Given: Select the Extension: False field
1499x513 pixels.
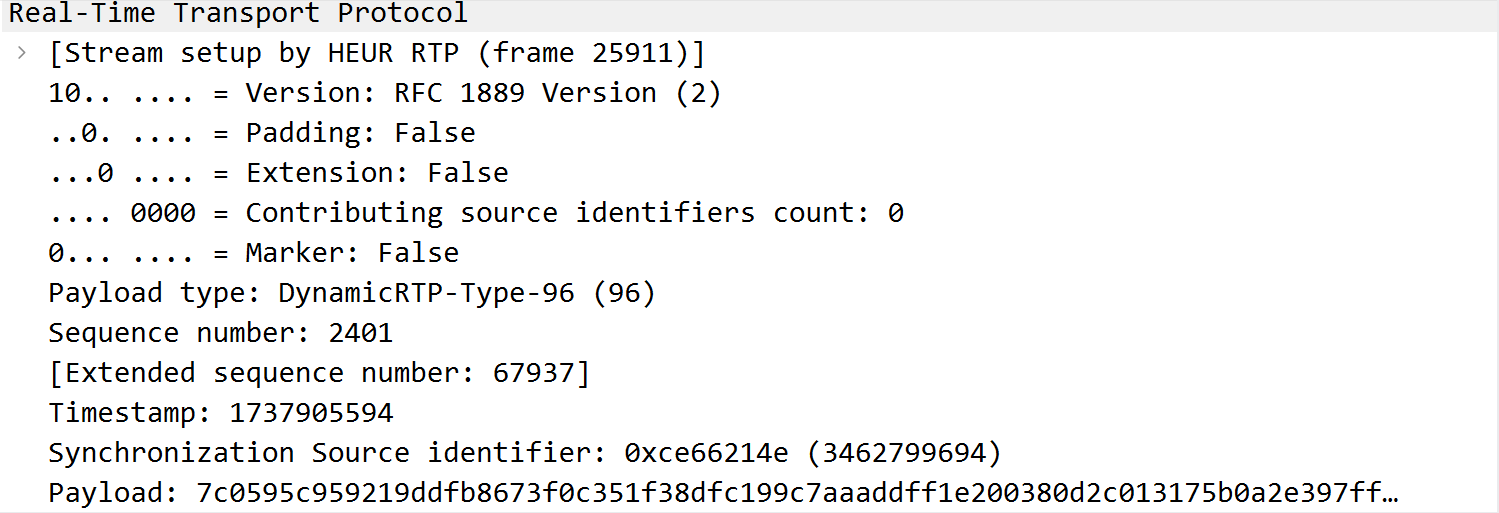Looking at the screenshot, I should pyautogui.click(x=749, y=172).
